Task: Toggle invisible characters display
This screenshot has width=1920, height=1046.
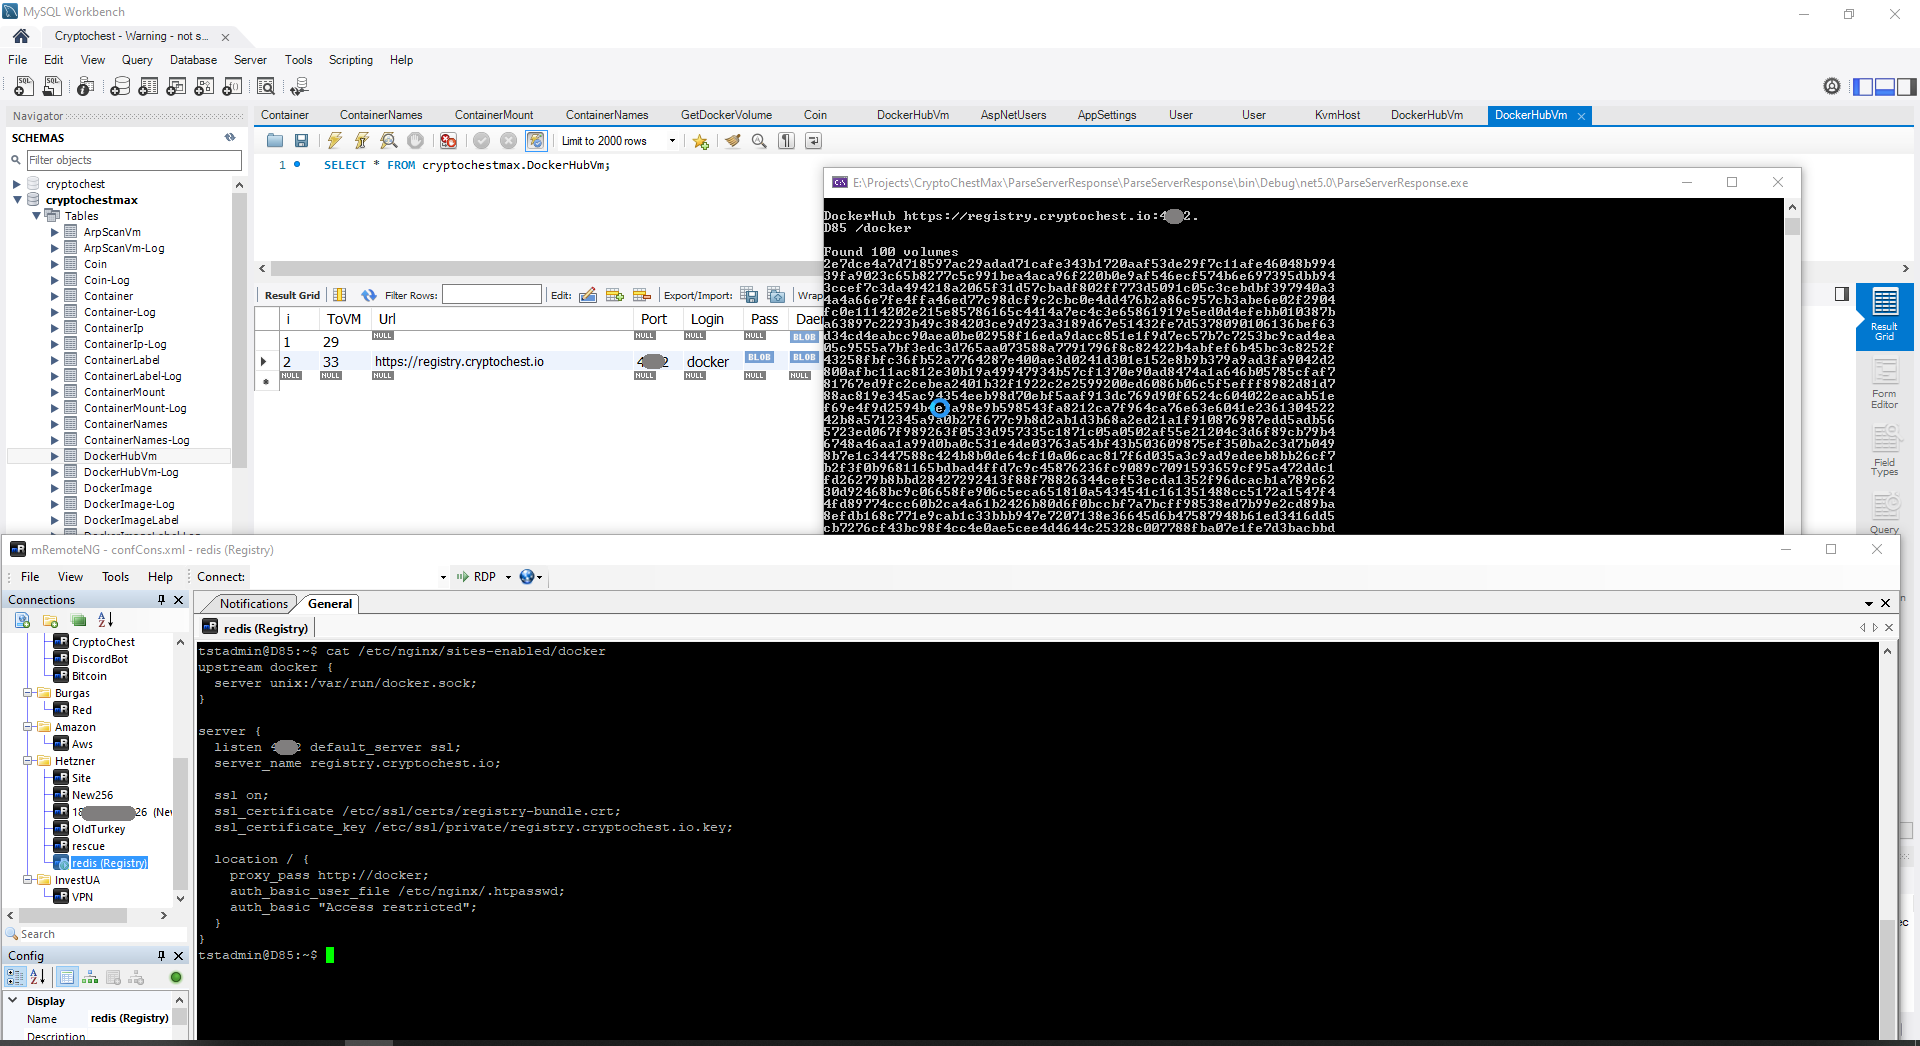Action: [787, 141]
